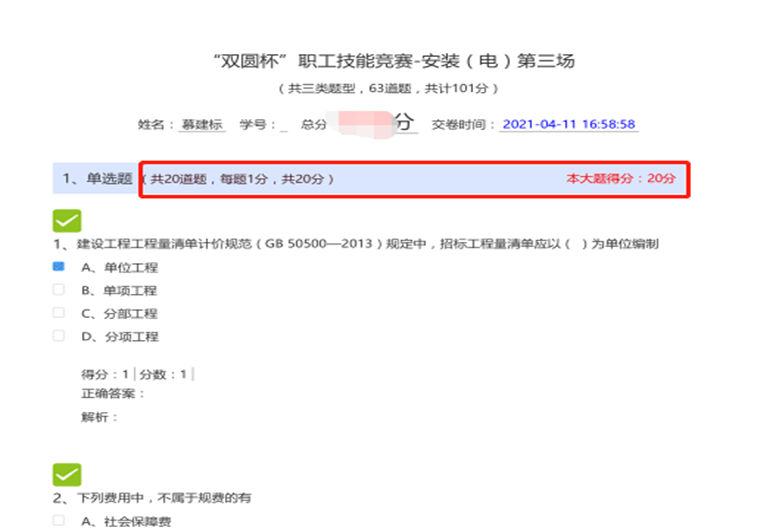Click the 姓名 field showing 慕建标
This screenshot has width=779, height=528.
pos(203,125)
